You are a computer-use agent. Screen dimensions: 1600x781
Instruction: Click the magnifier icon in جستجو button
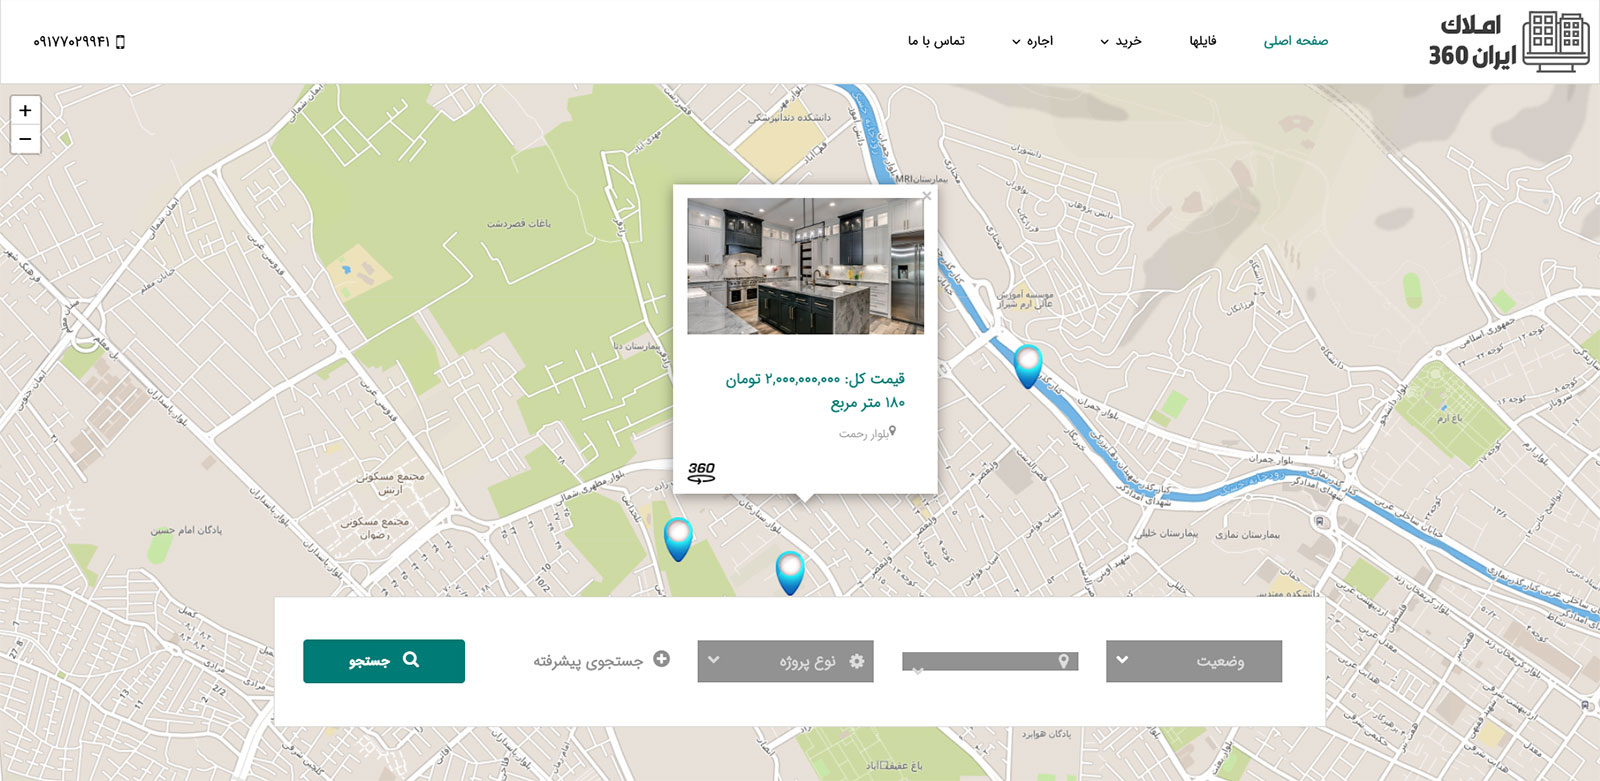click(411, 660)
